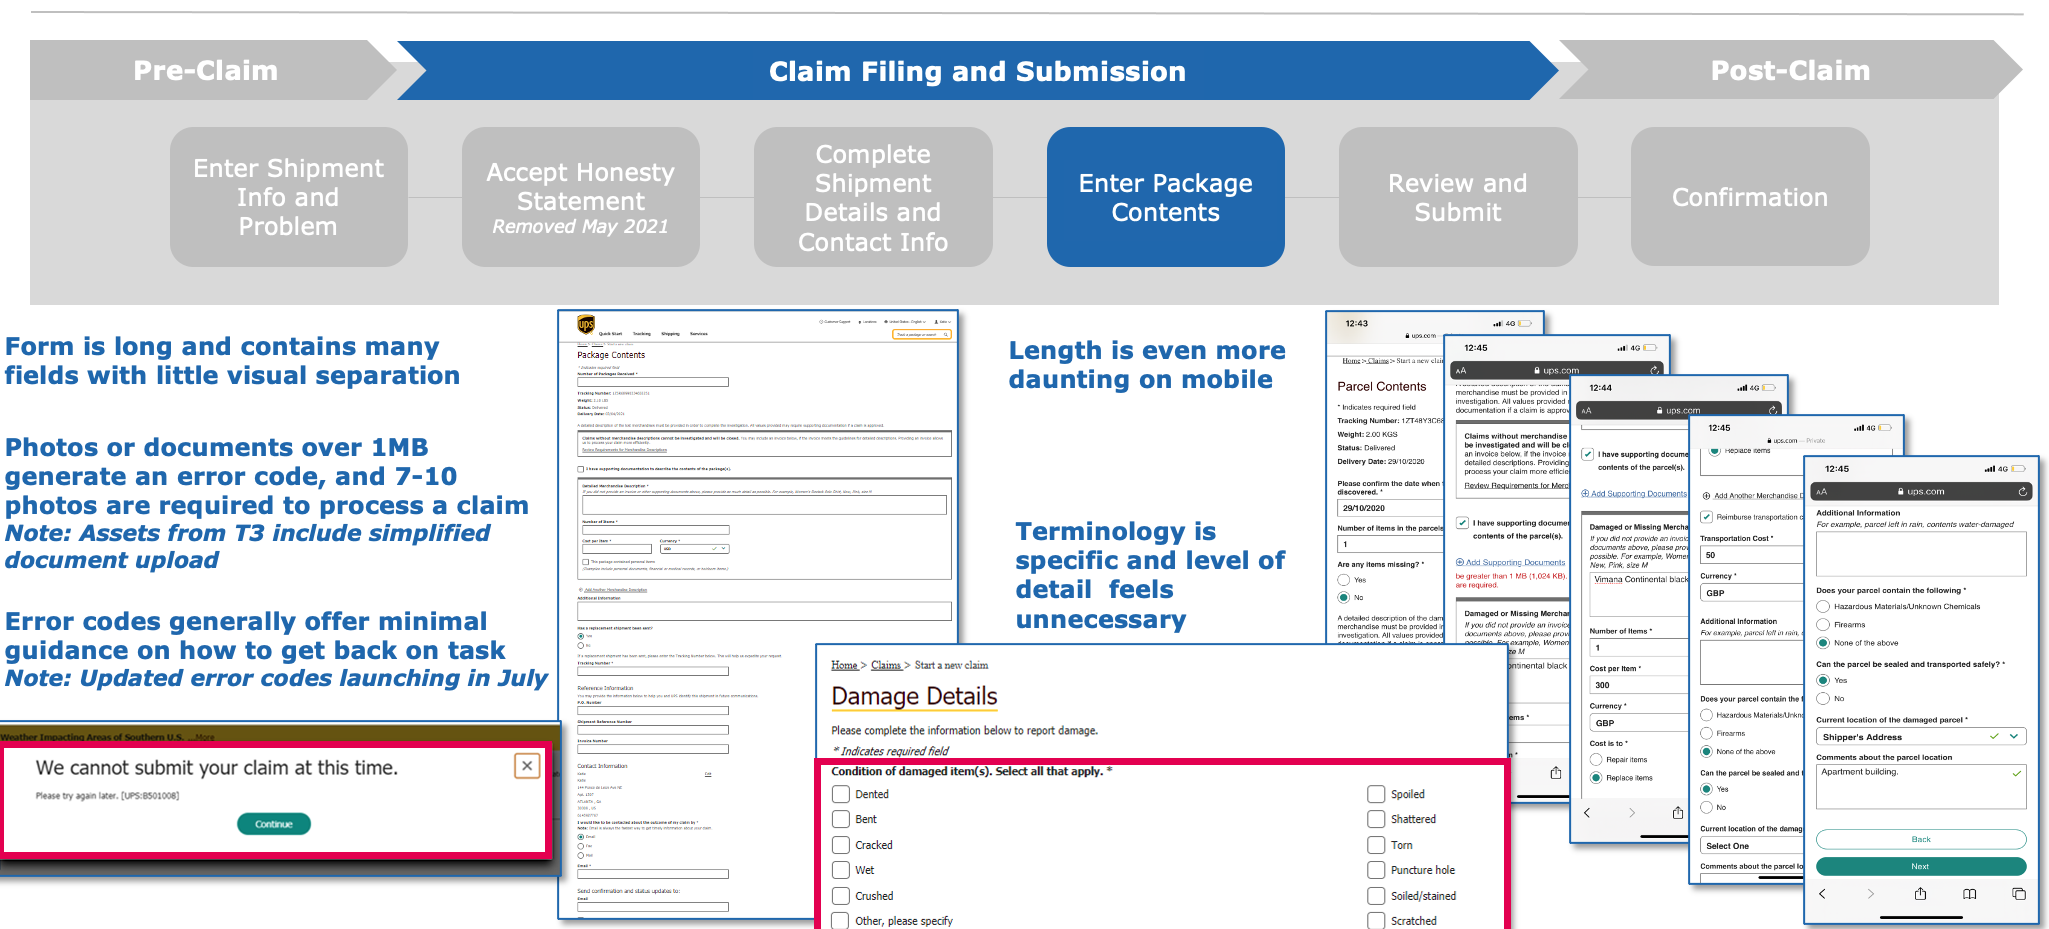The height and width of the screenshot is (929, 2049).
Task: Click Add Supporting Documents on 12:45 phone
Action: [x=1510, y=562]
